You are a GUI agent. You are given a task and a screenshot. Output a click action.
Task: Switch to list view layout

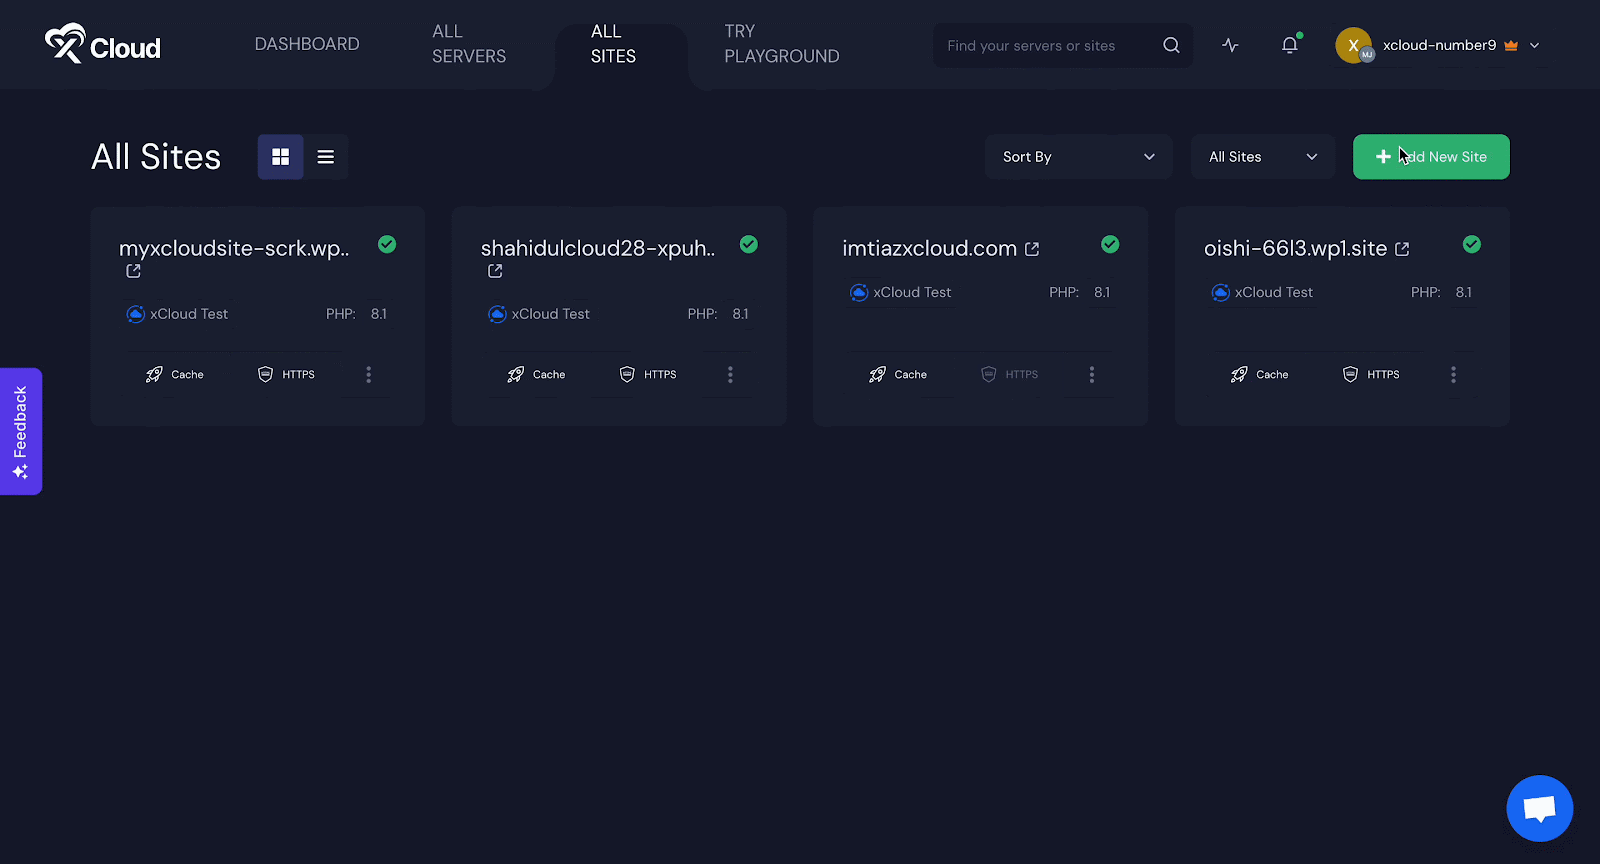(x=326, y=157)
